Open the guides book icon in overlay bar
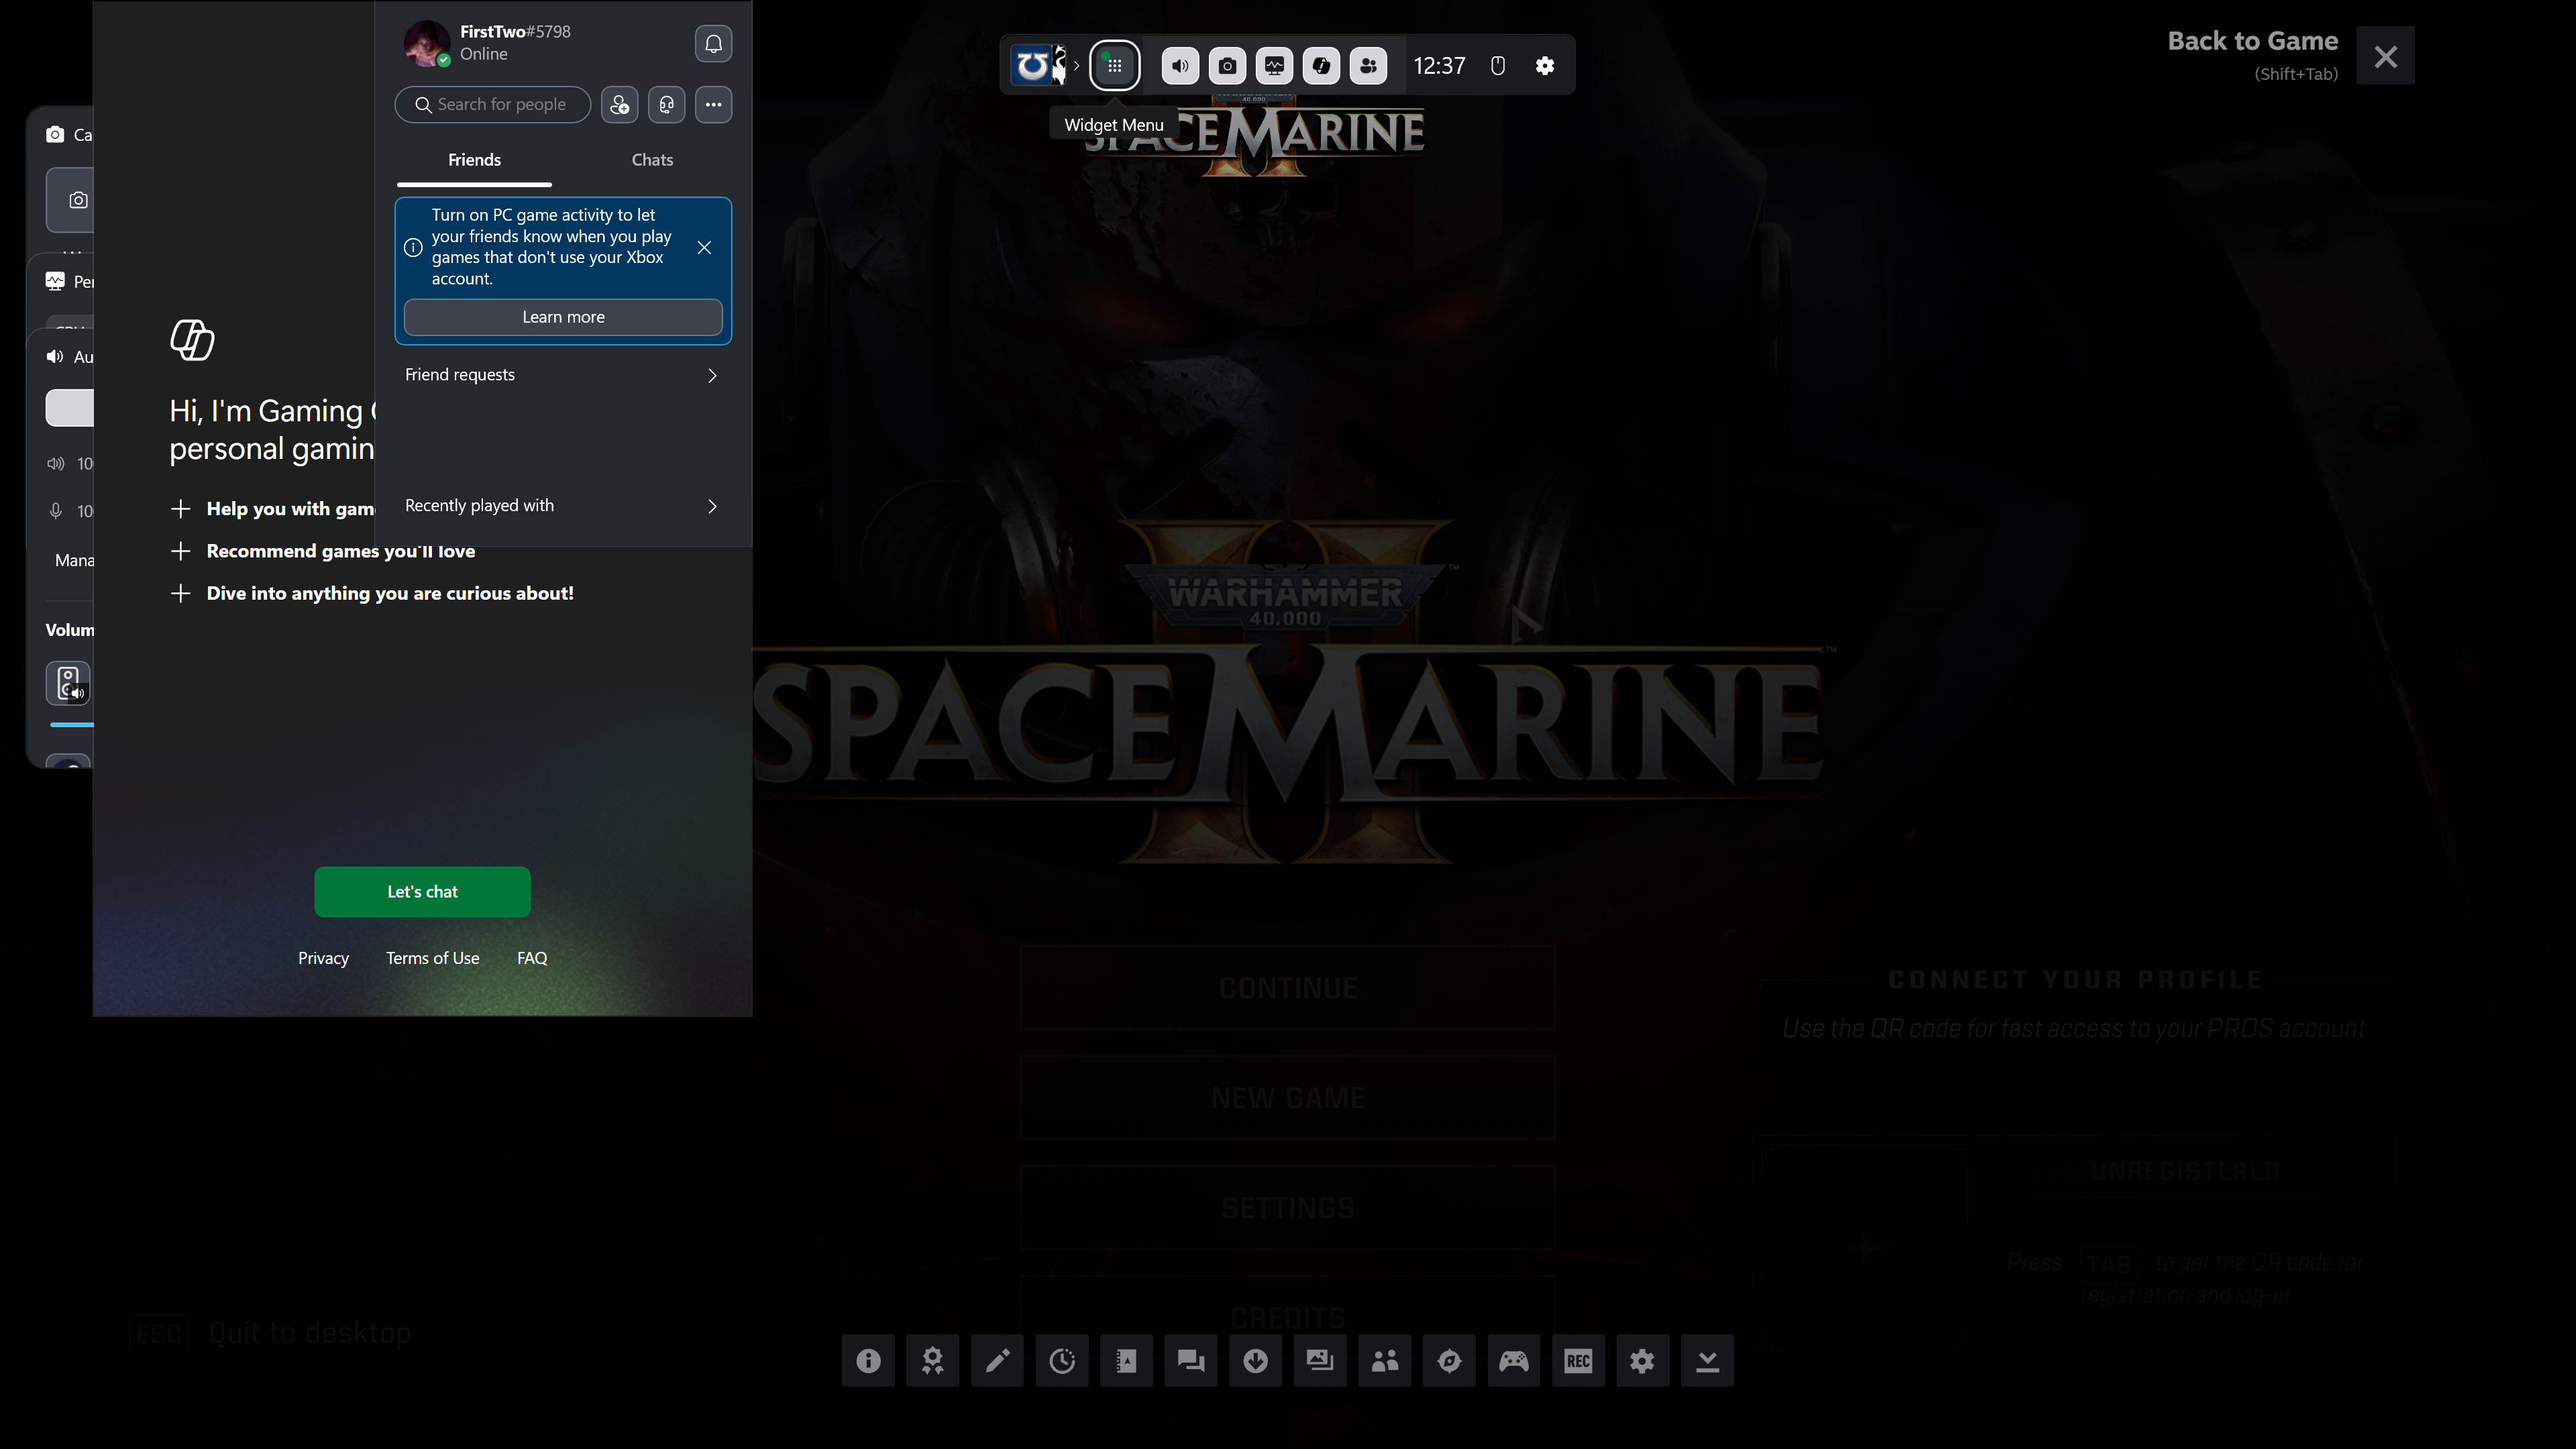2576x1449 pixels. tap(1126, 1361)
